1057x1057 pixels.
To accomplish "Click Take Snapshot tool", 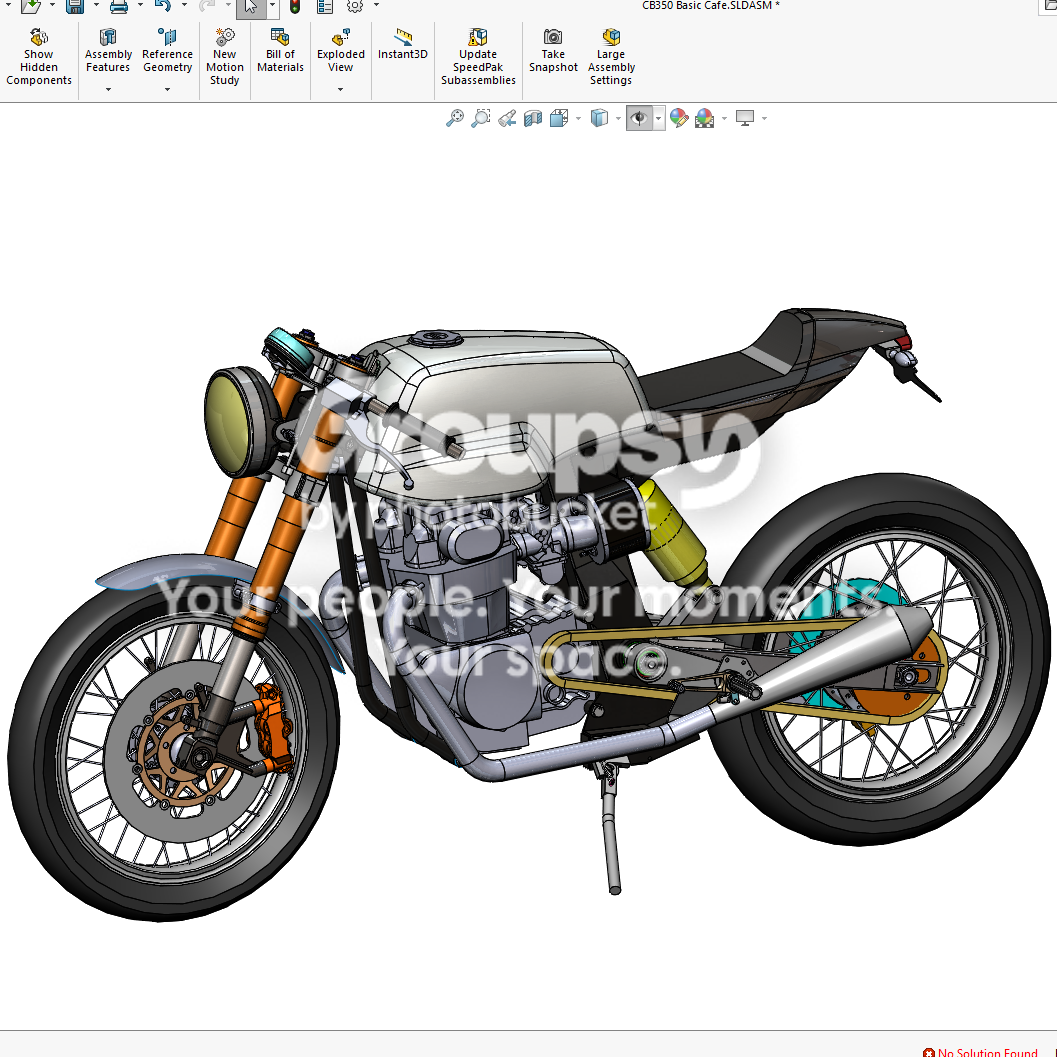I will coord(553,51).
